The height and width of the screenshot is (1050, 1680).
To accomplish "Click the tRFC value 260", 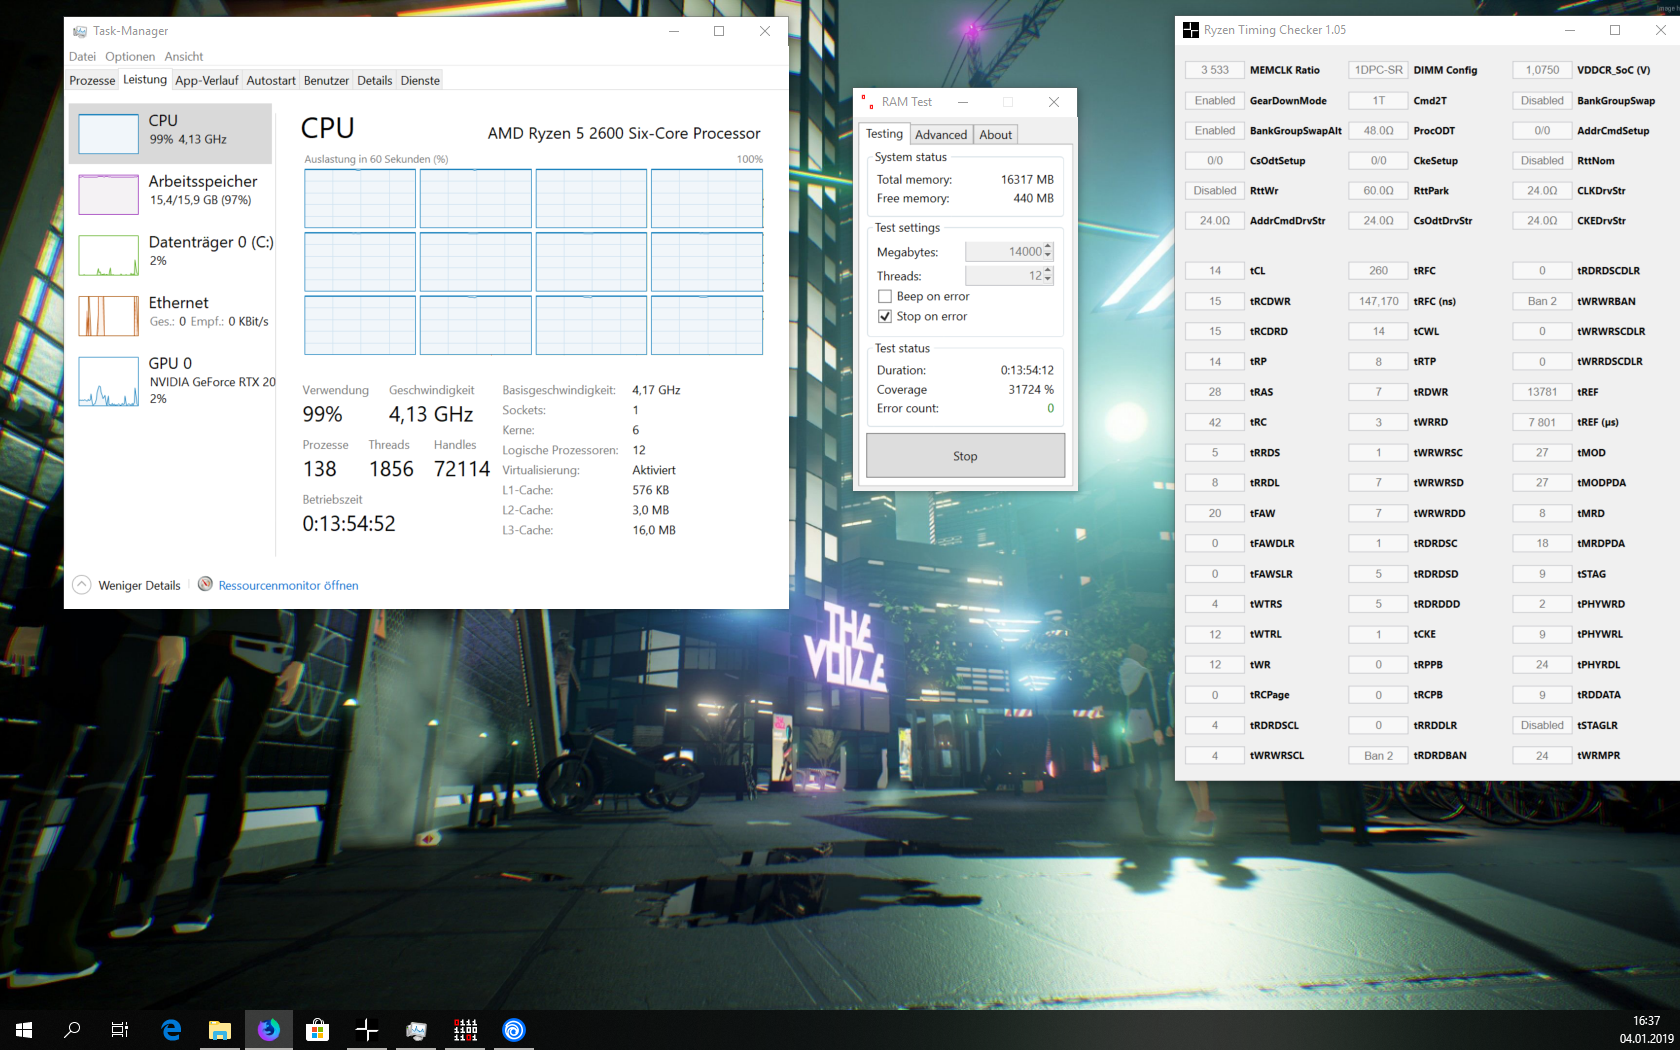I will 1378,271.
